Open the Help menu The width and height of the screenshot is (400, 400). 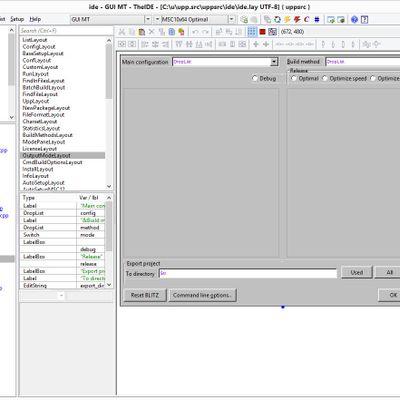(35, 19)
